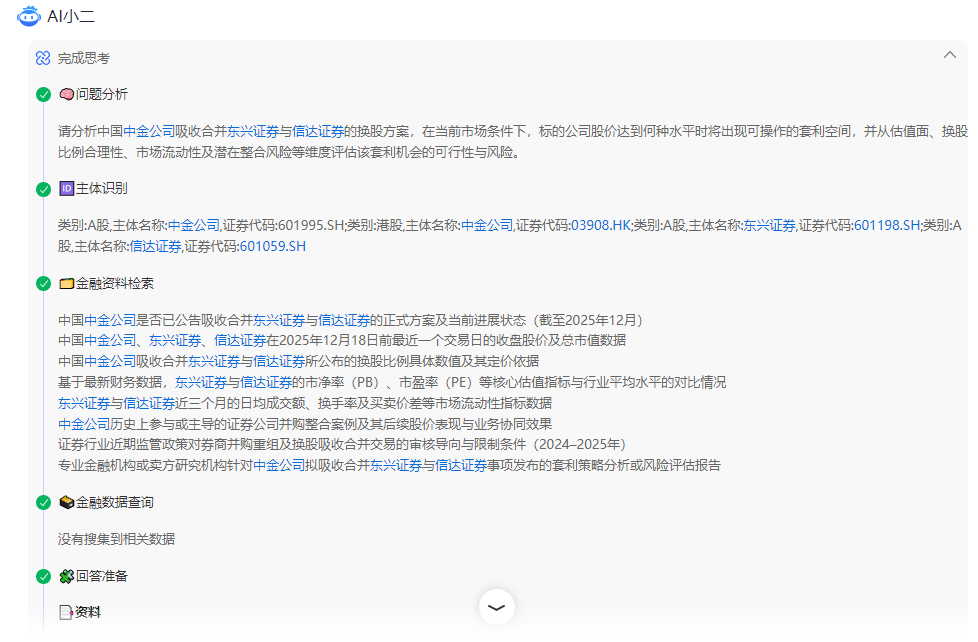Viewport: 978px width, 642px height.
Task: Open 信达证券 link in the 收盘股价 query row
Action: coord(240,341)
